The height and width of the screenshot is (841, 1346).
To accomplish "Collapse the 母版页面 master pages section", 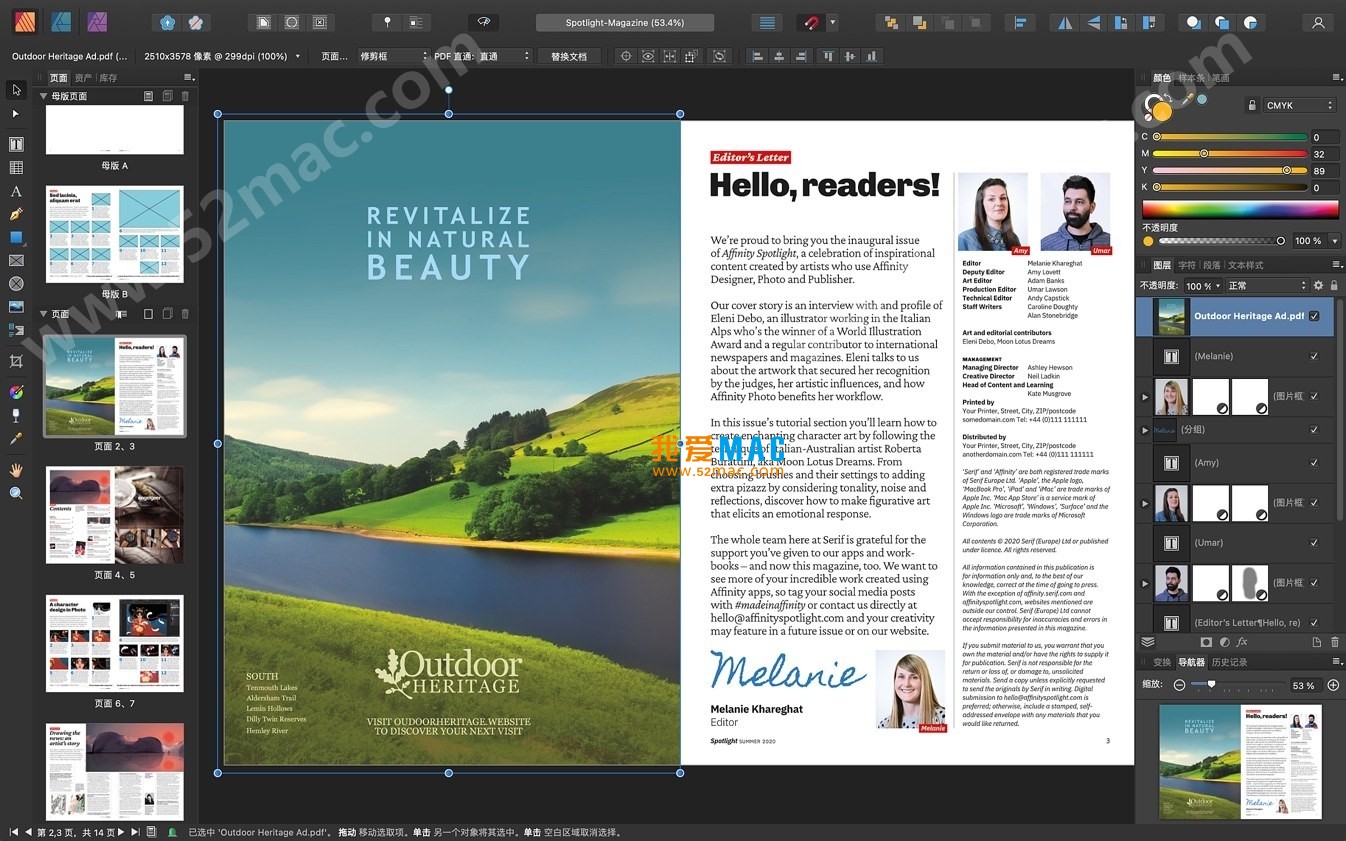I will pos(43,96).
